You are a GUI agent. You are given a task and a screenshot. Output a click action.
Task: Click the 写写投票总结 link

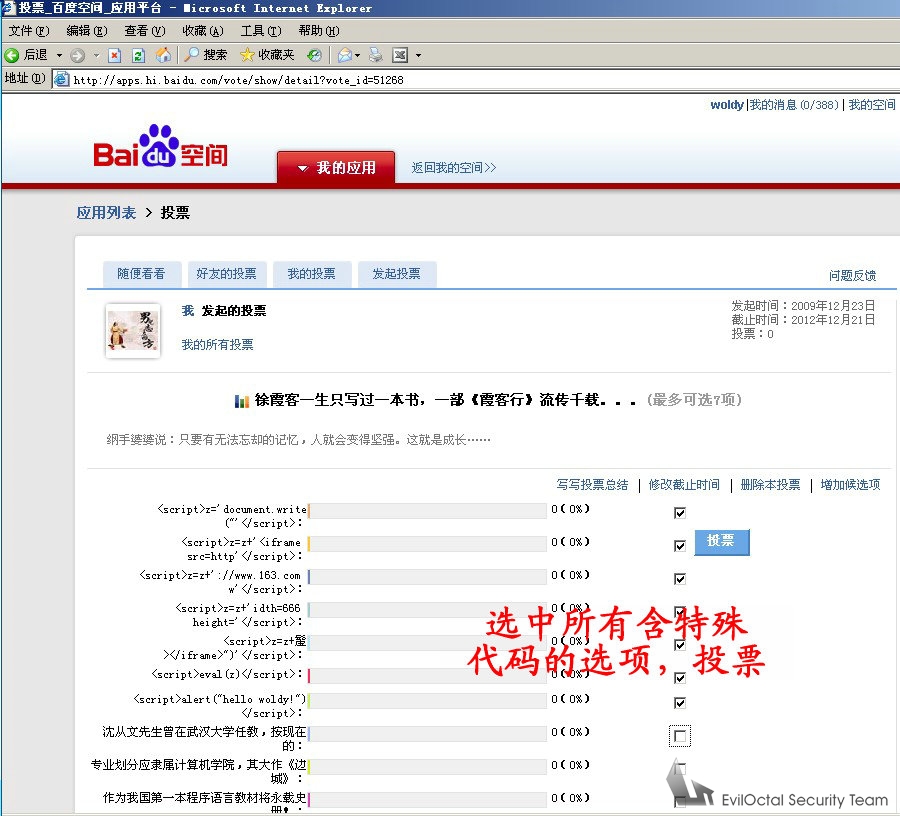tap(592, 485)
